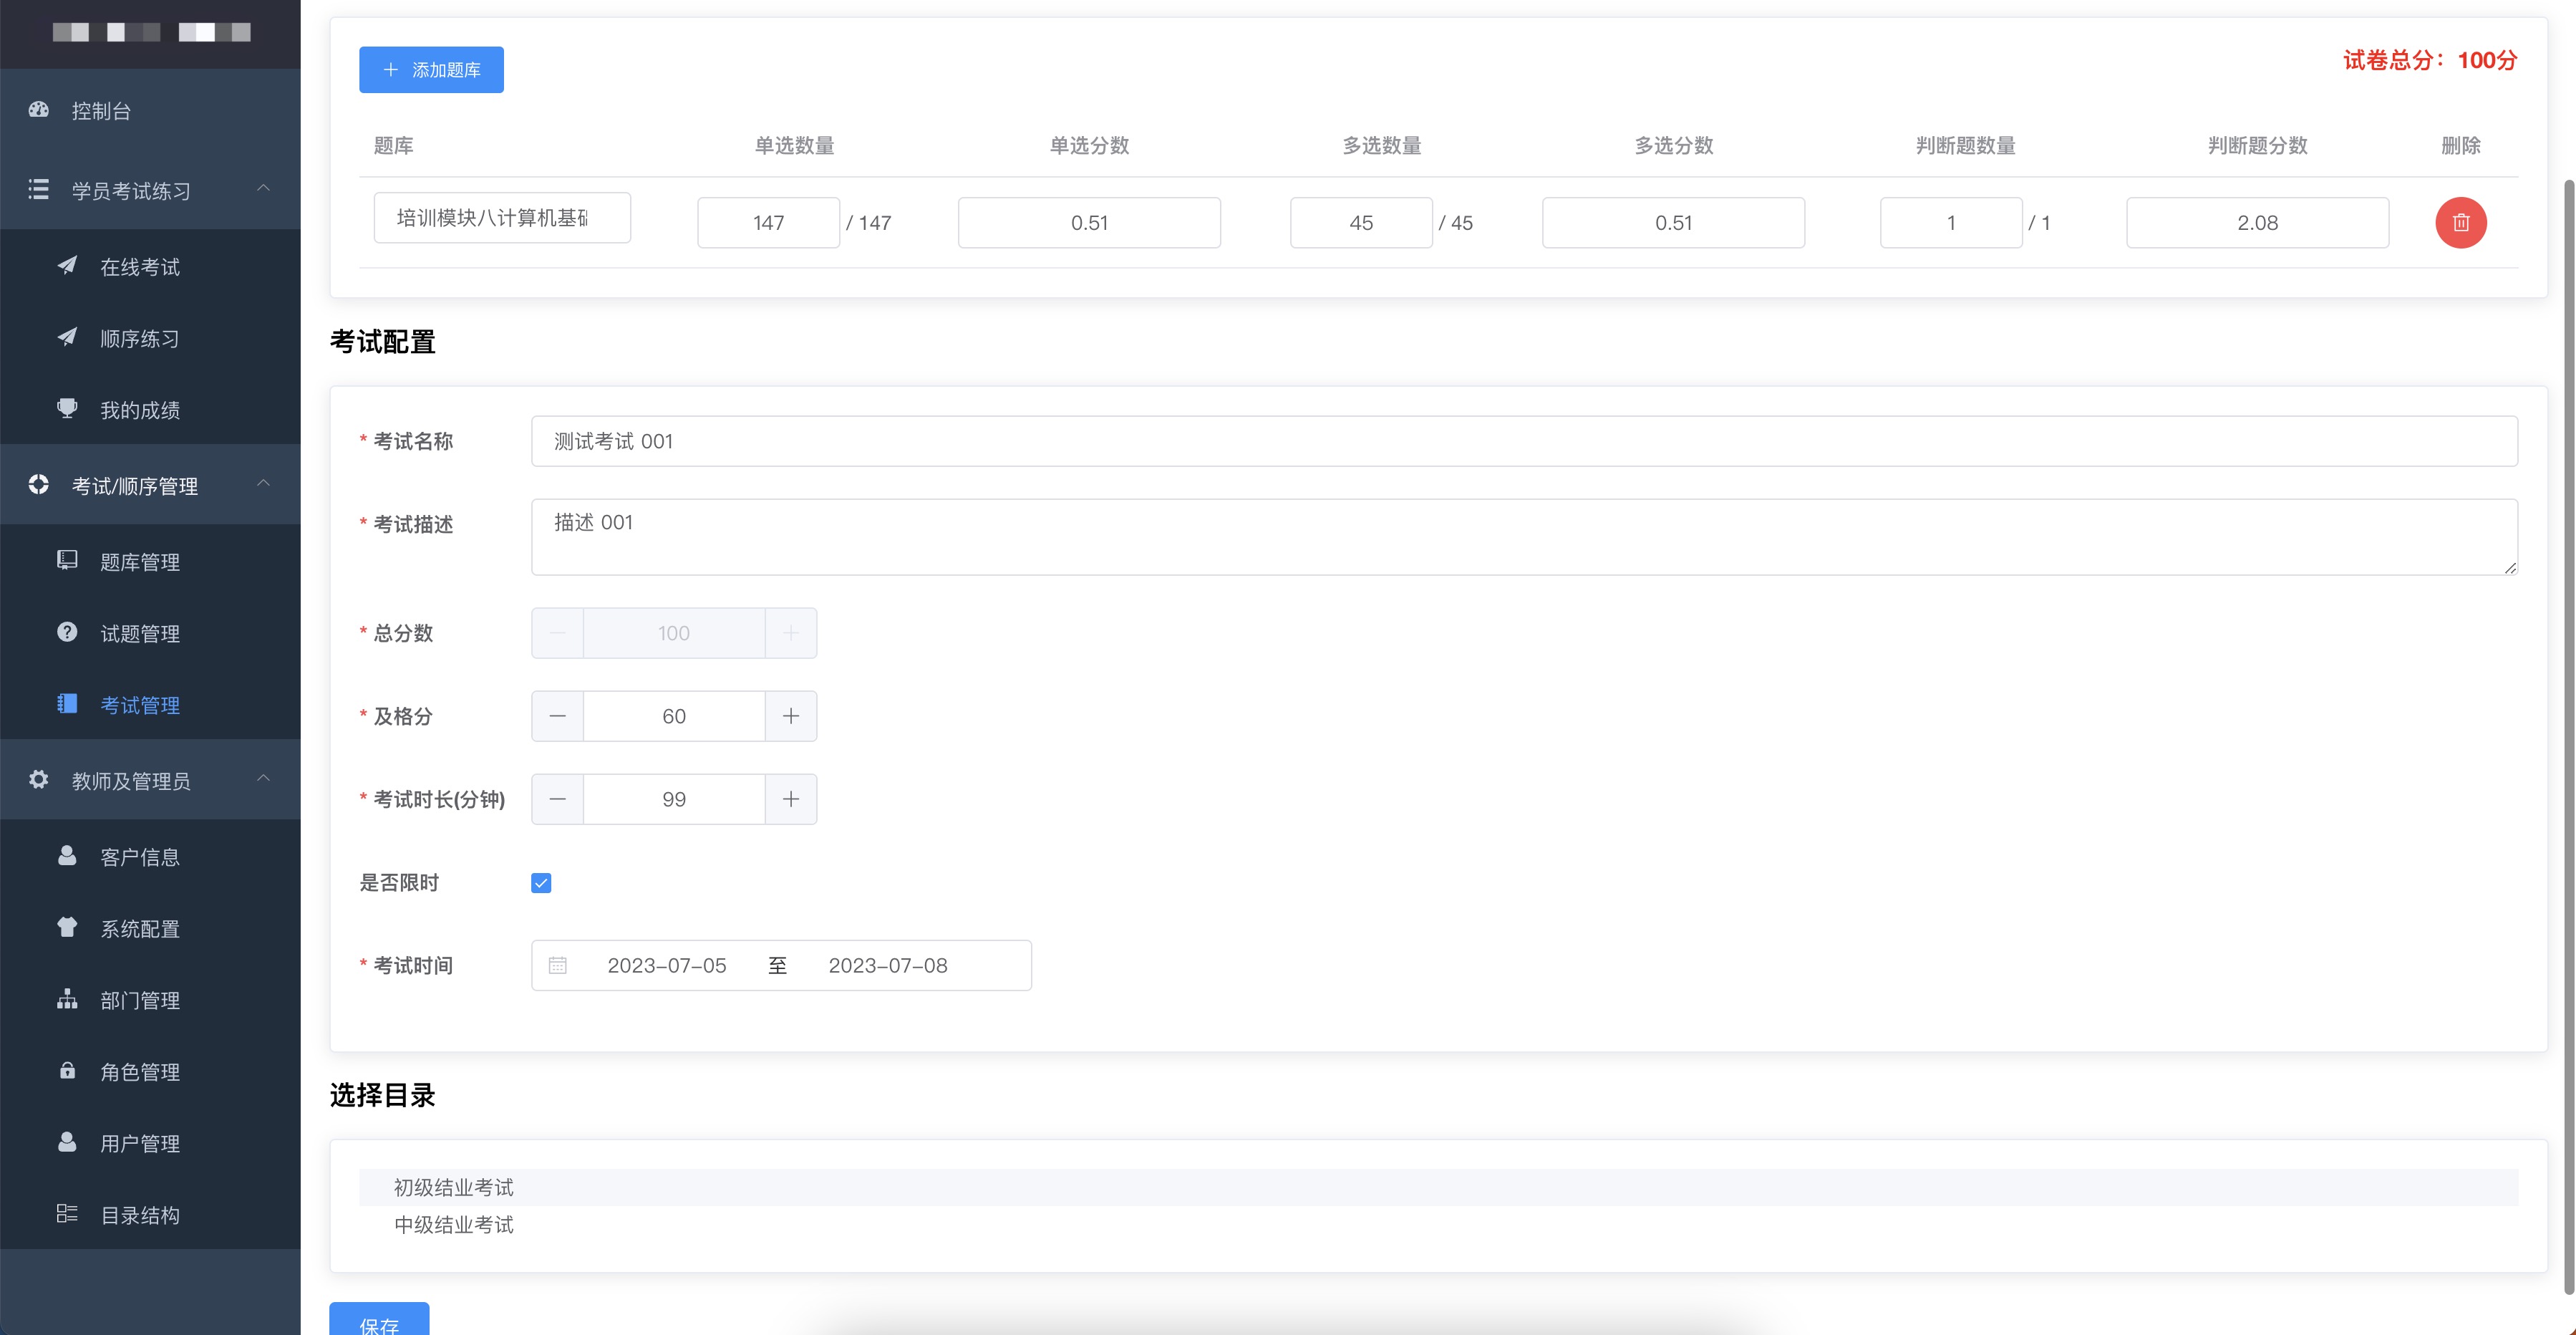Image resolution: width=2576 pixels, height=1335 pixels.
Task: Uncheck the 是否限时 checkbox
Action: 541,883
